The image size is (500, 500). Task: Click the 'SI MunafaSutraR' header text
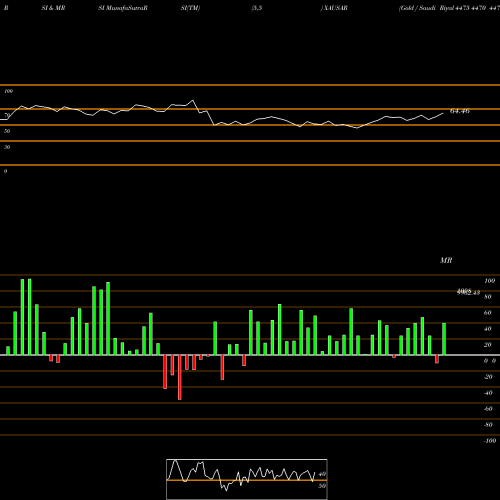click(123, 8)
